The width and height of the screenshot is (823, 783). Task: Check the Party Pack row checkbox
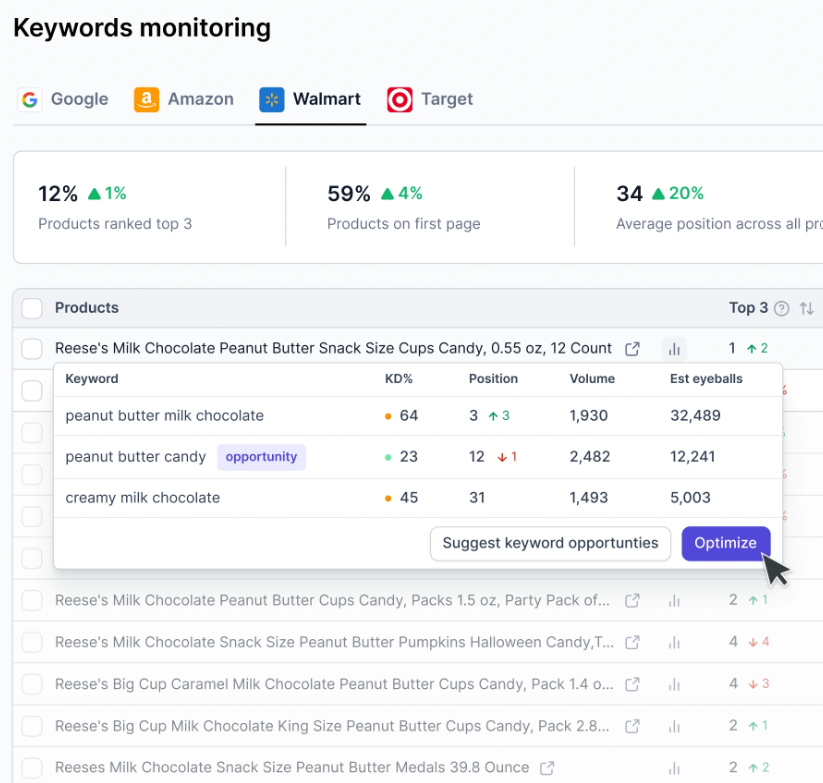coord(32,600)
